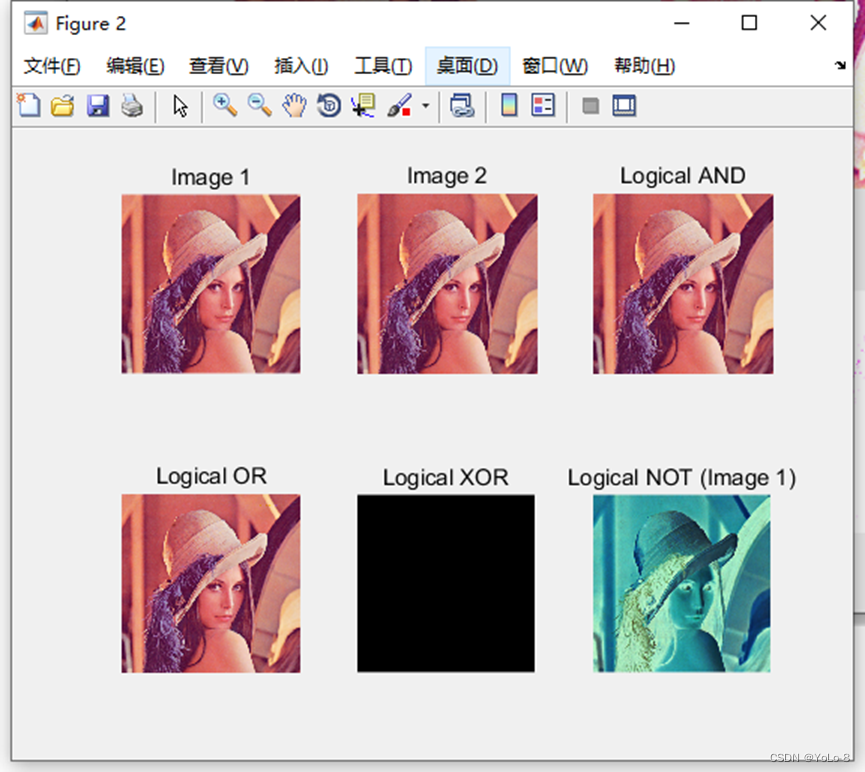Open the 查看(V) menu
865x772 pixels.
coord(218,66)
